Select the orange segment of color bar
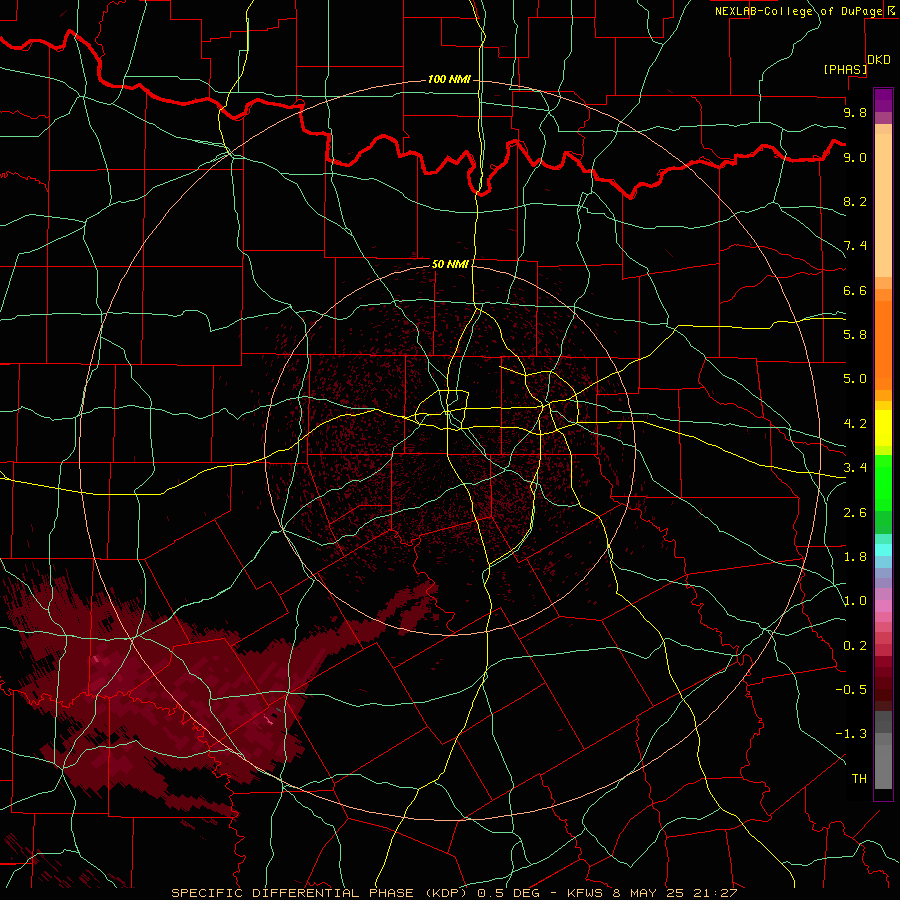Screen dimensions: 900x900 click(x=883, y=346)
